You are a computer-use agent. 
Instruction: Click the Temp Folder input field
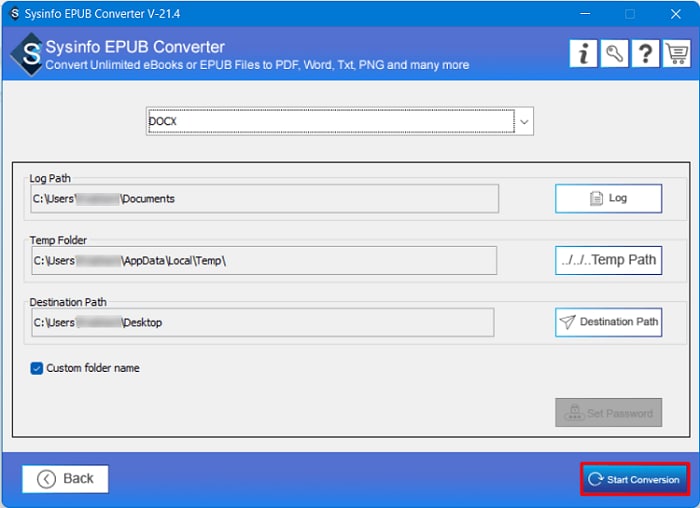[264, 261]
